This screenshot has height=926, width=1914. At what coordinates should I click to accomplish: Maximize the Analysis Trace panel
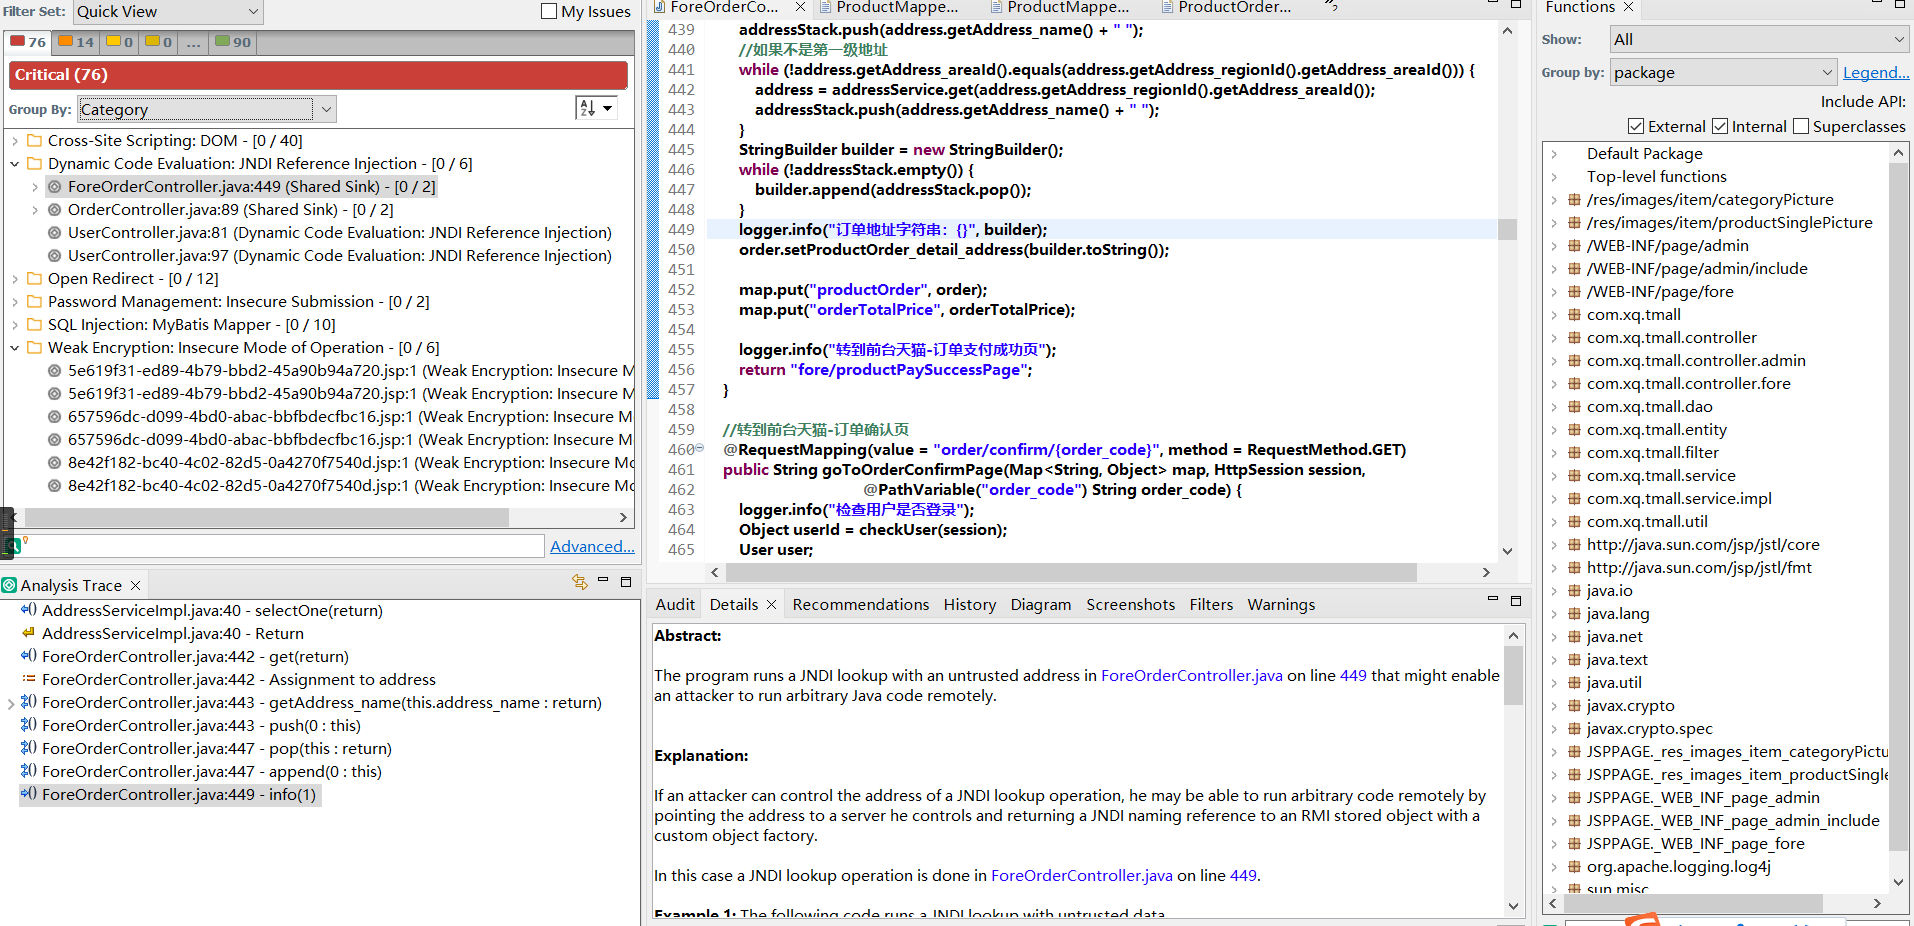point(626,581)
